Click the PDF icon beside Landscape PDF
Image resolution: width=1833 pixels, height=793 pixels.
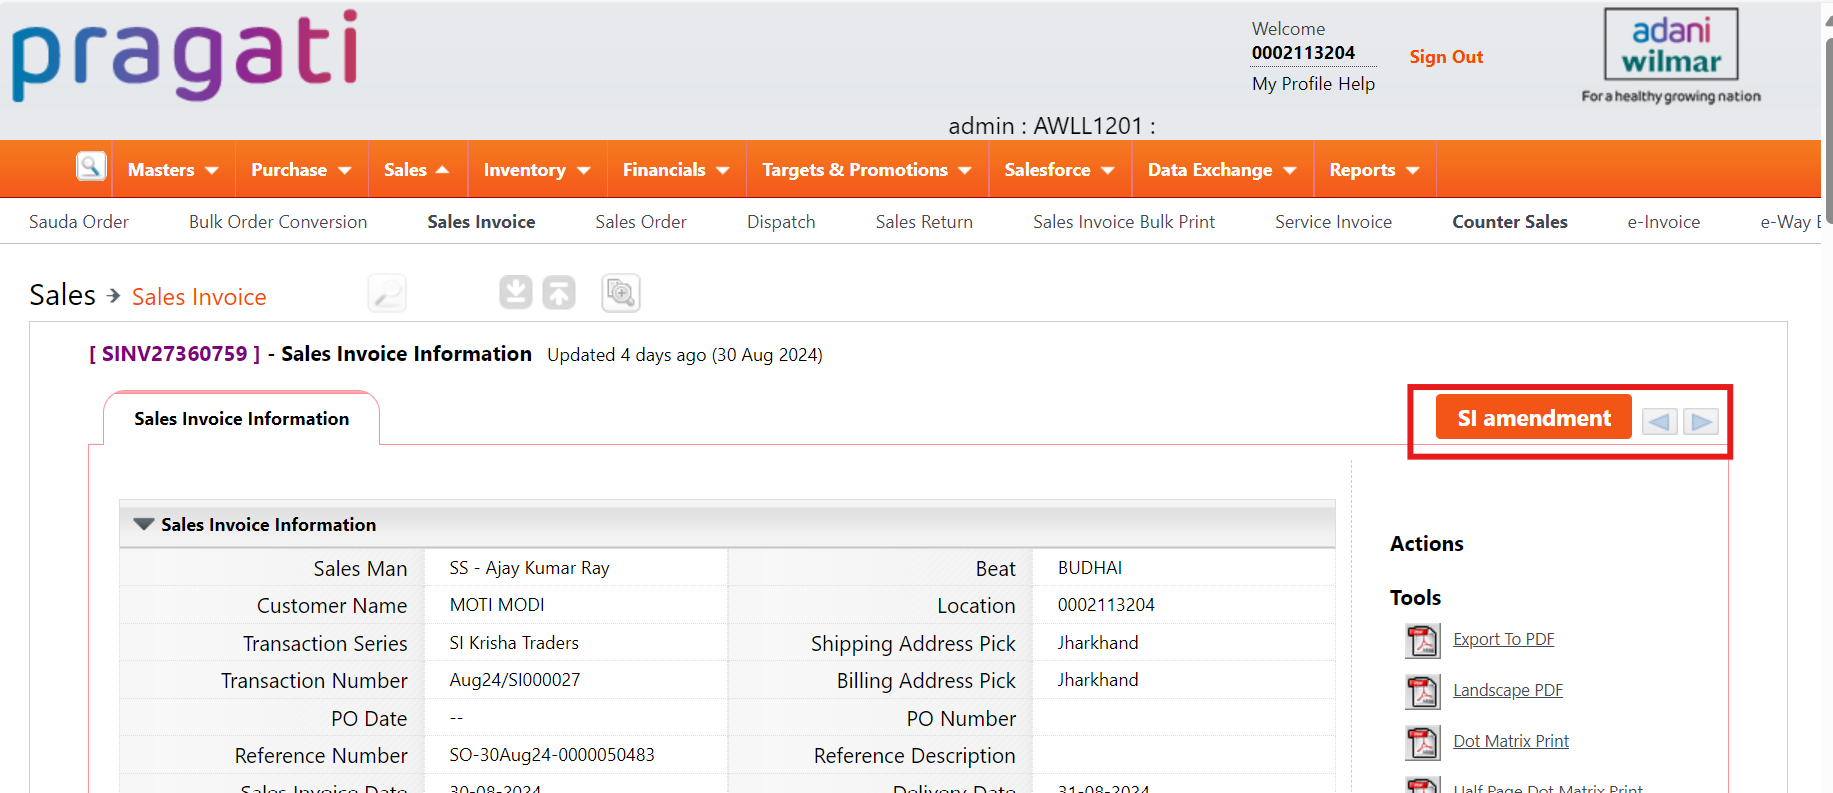(1422, 691)
